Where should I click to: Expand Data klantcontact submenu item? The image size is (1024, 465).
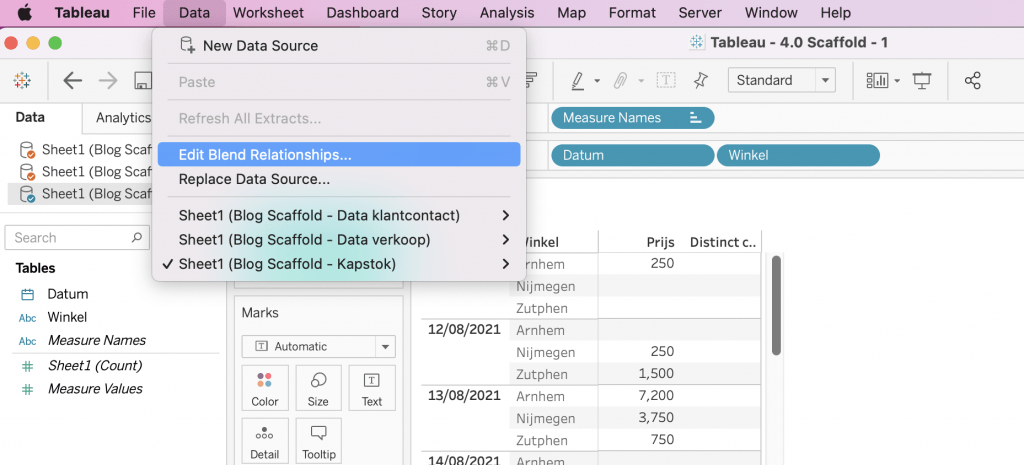318,215
